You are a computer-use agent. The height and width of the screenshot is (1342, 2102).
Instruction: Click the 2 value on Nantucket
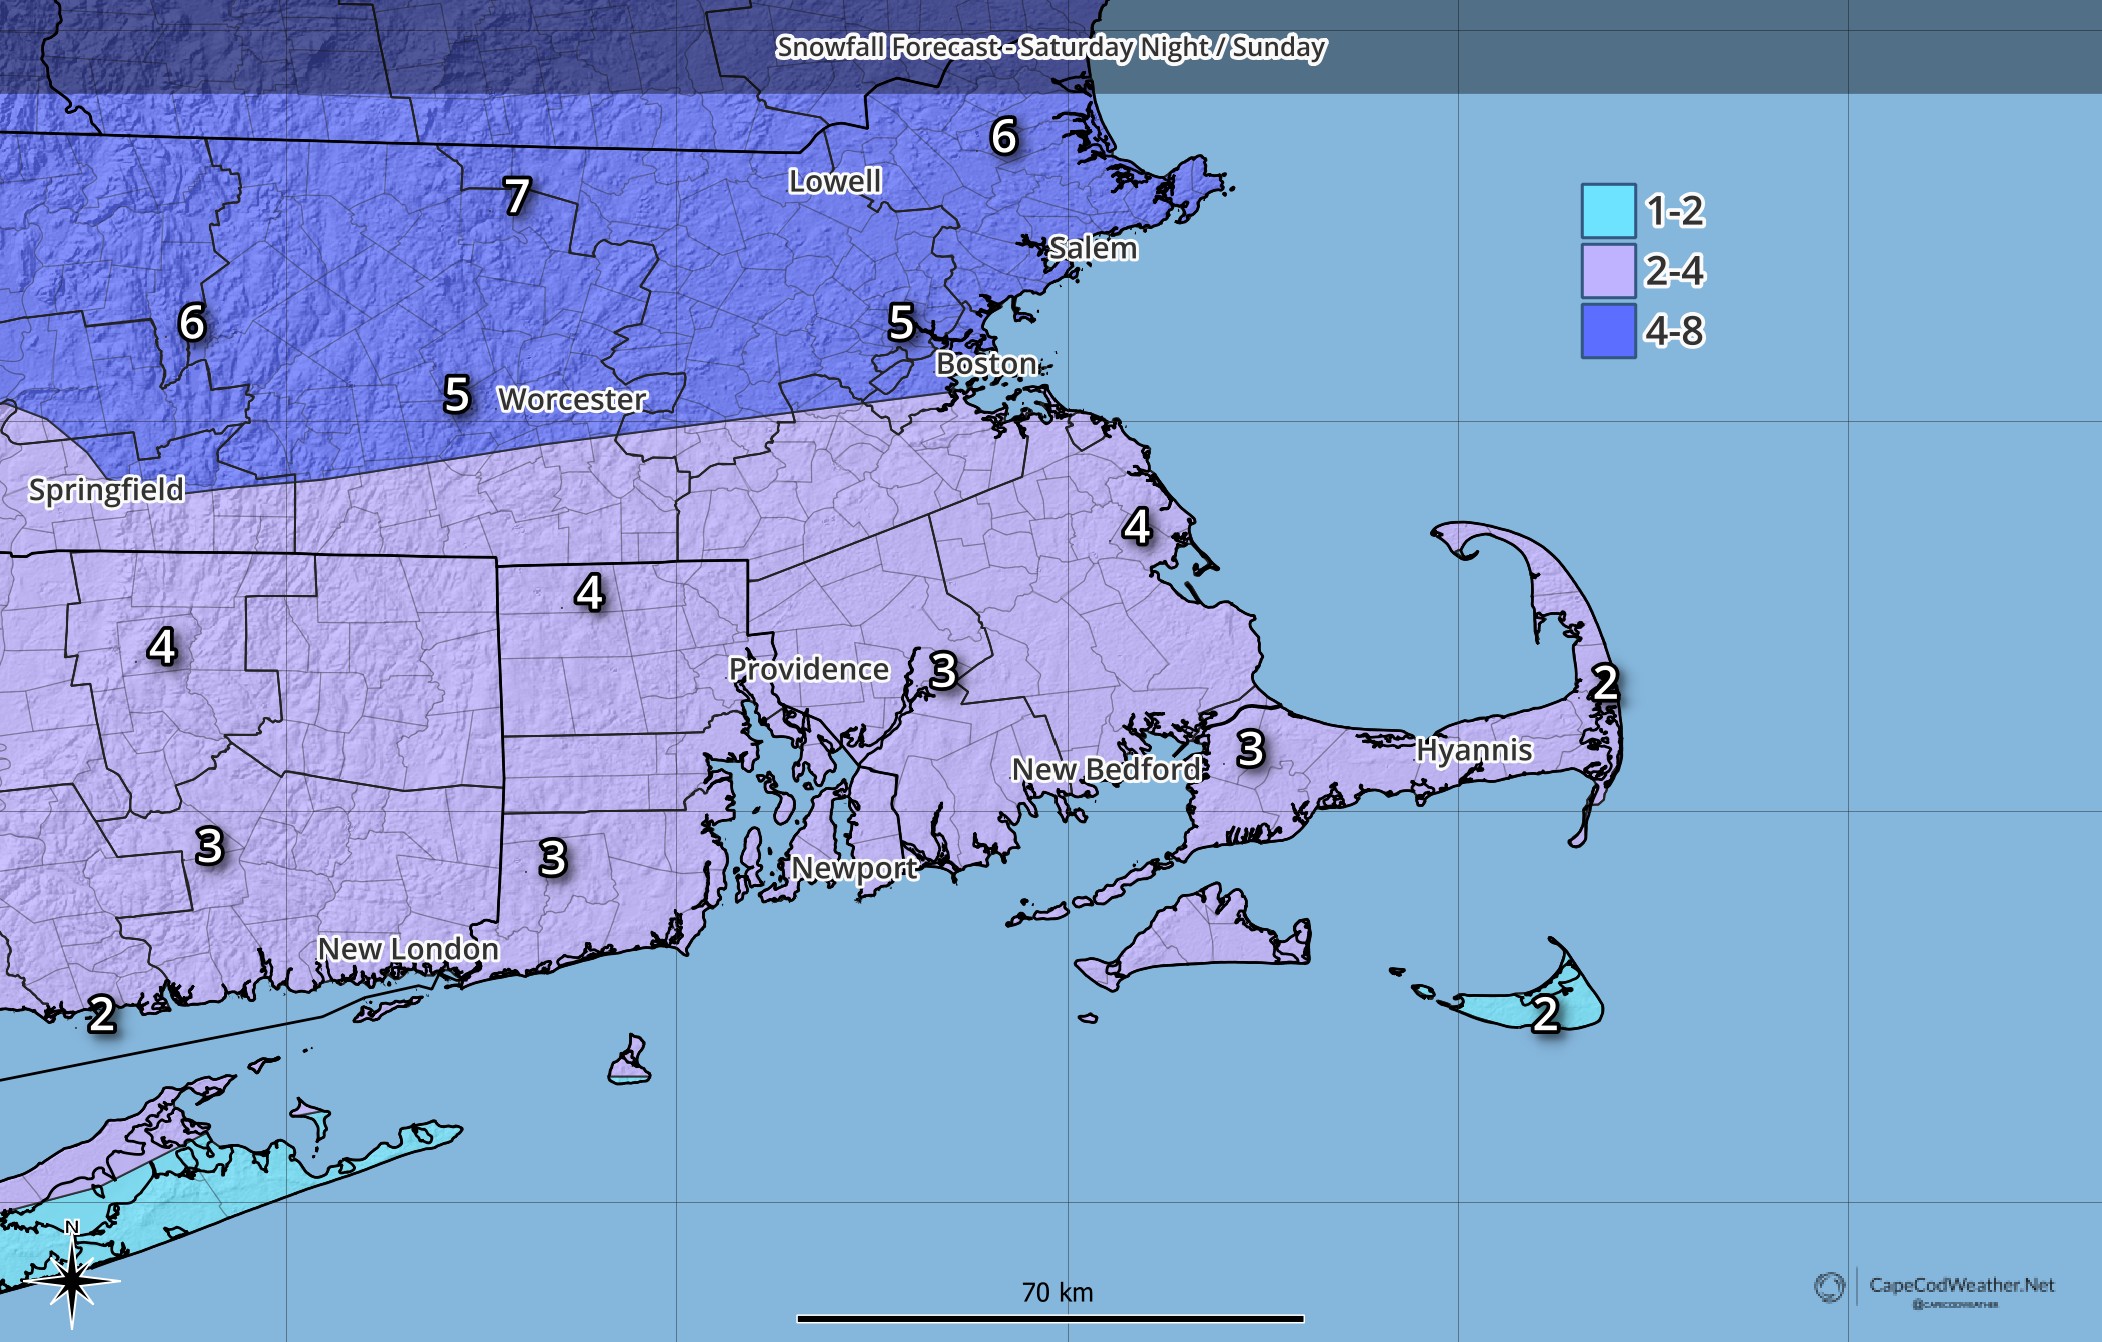point(1546,1014)
